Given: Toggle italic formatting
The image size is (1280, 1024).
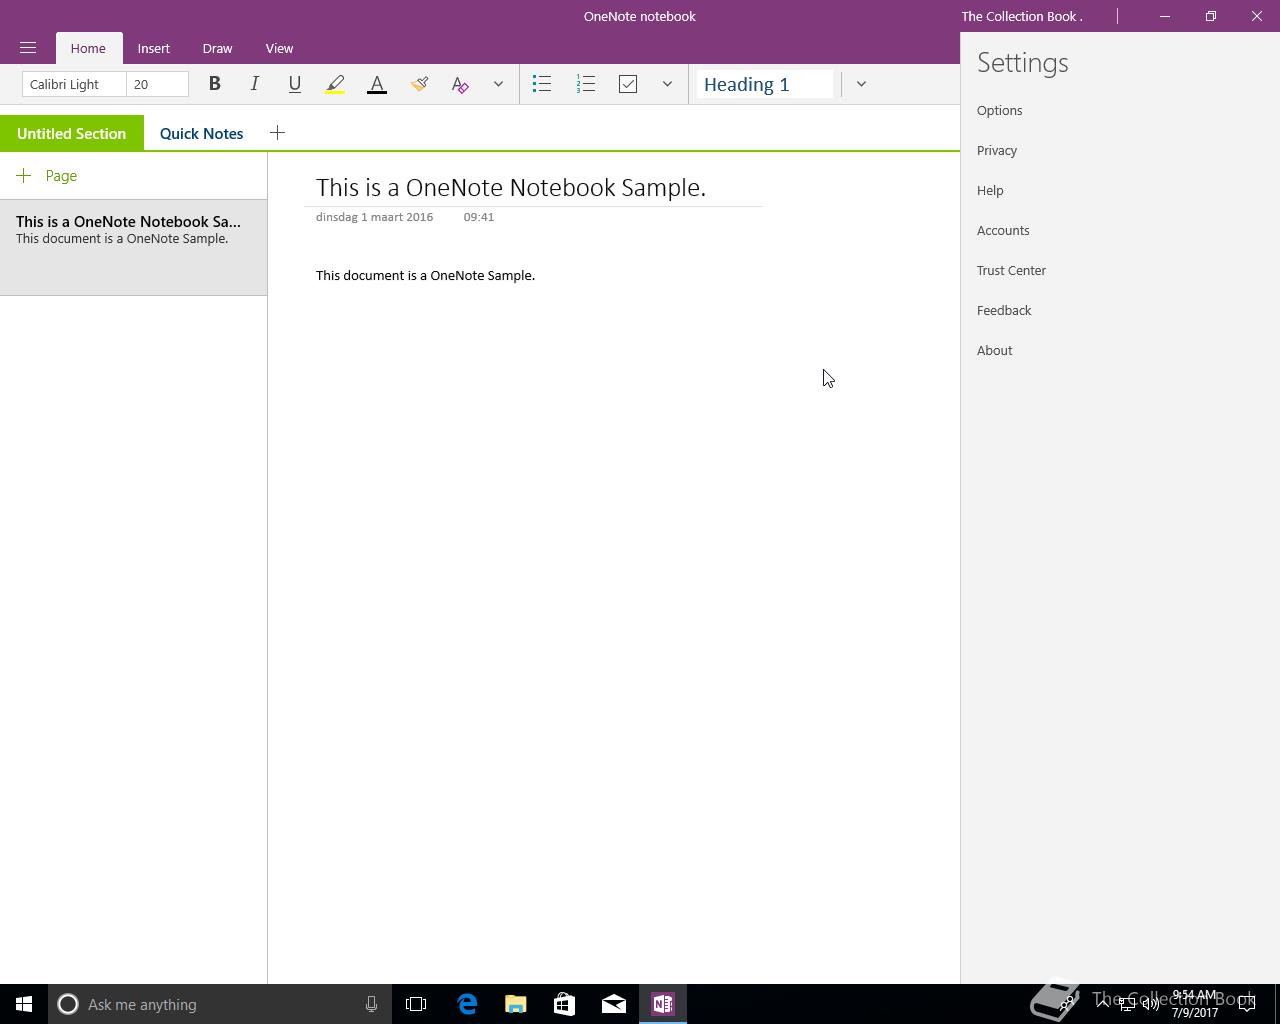Looking at the screenshot, I should click(x=254, y=84).
